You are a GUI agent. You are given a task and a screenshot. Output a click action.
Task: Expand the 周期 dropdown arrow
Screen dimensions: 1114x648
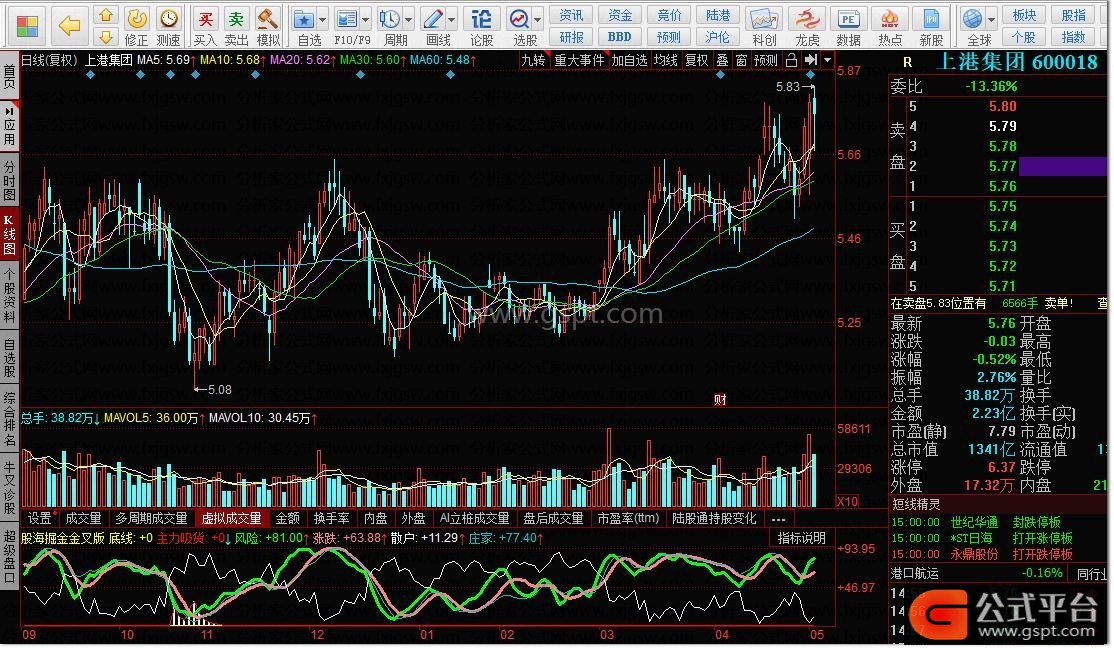409,20
